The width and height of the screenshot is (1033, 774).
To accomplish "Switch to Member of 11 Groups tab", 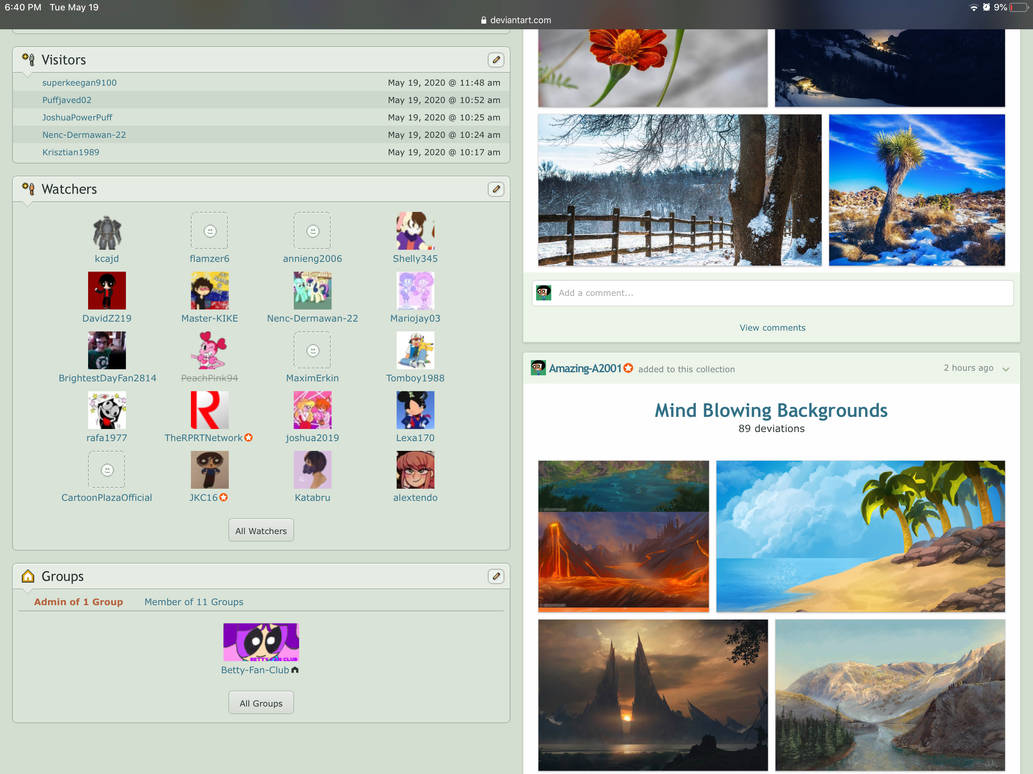I will (194, 602).
